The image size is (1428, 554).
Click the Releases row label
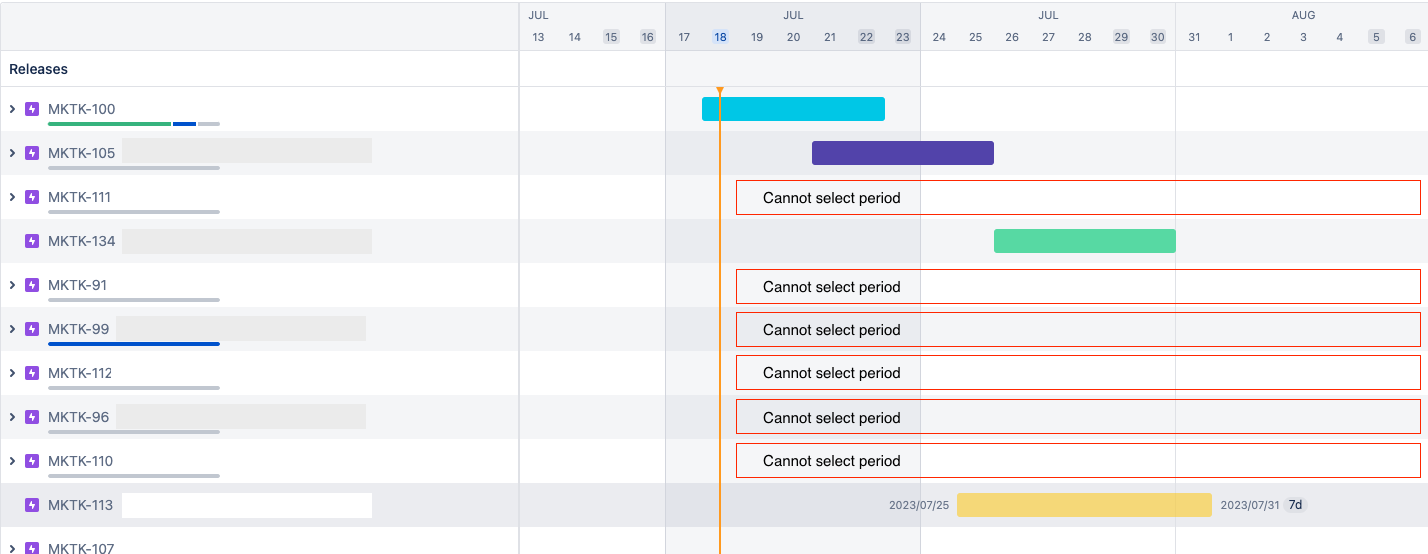pos(39,69)
